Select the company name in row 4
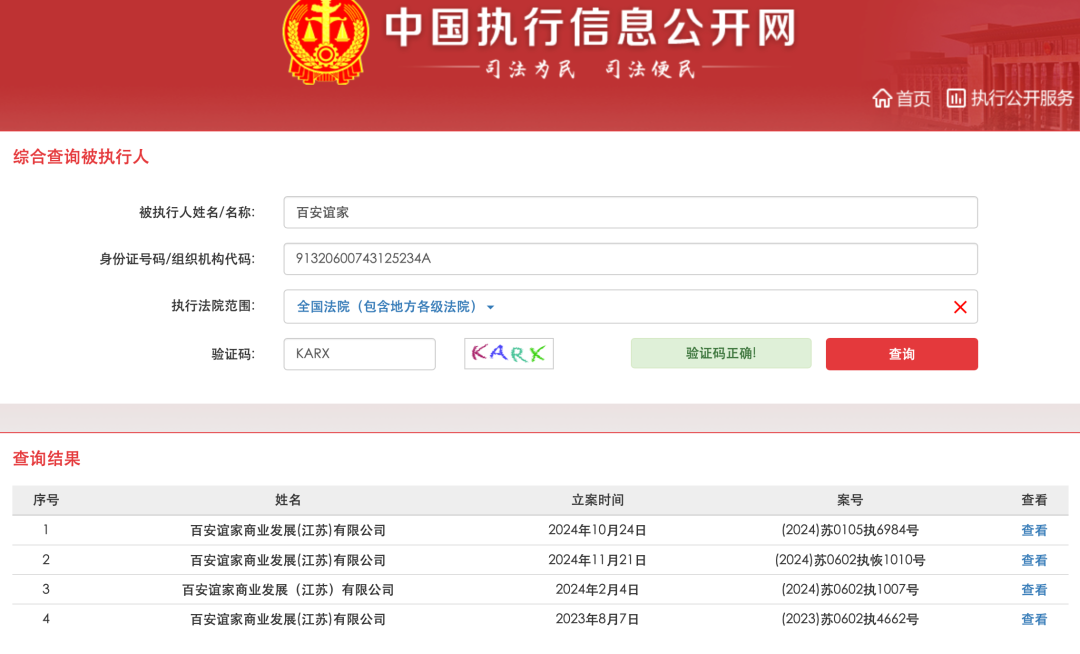 tap(288, 620)
